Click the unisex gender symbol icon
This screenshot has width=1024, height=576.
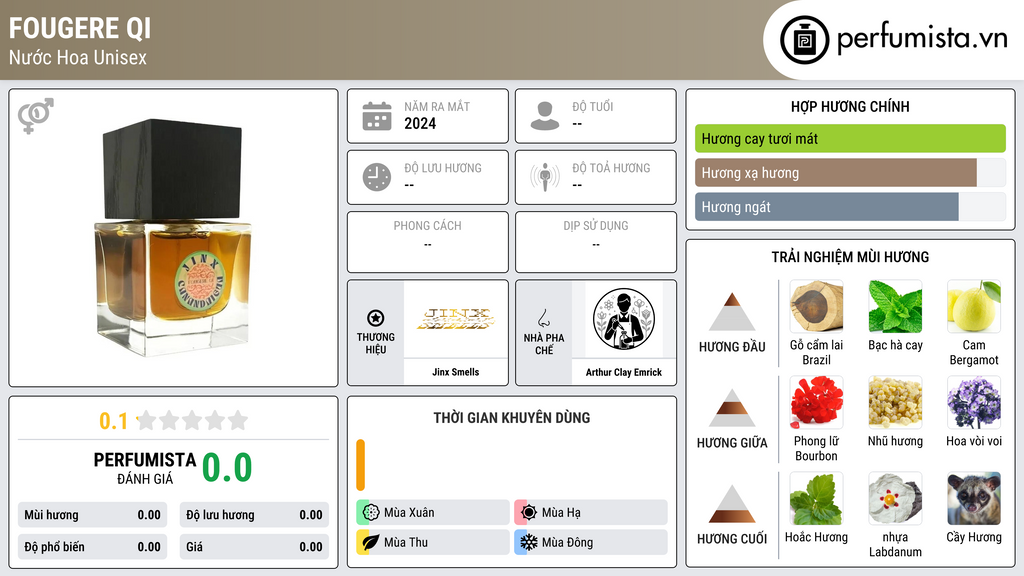pyautogui.click(x=35, y=116)
